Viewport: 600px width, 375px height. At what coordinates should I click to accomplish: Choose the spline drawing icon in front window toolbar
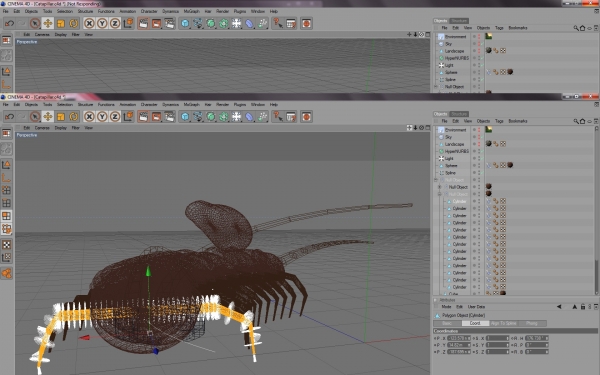197,117
